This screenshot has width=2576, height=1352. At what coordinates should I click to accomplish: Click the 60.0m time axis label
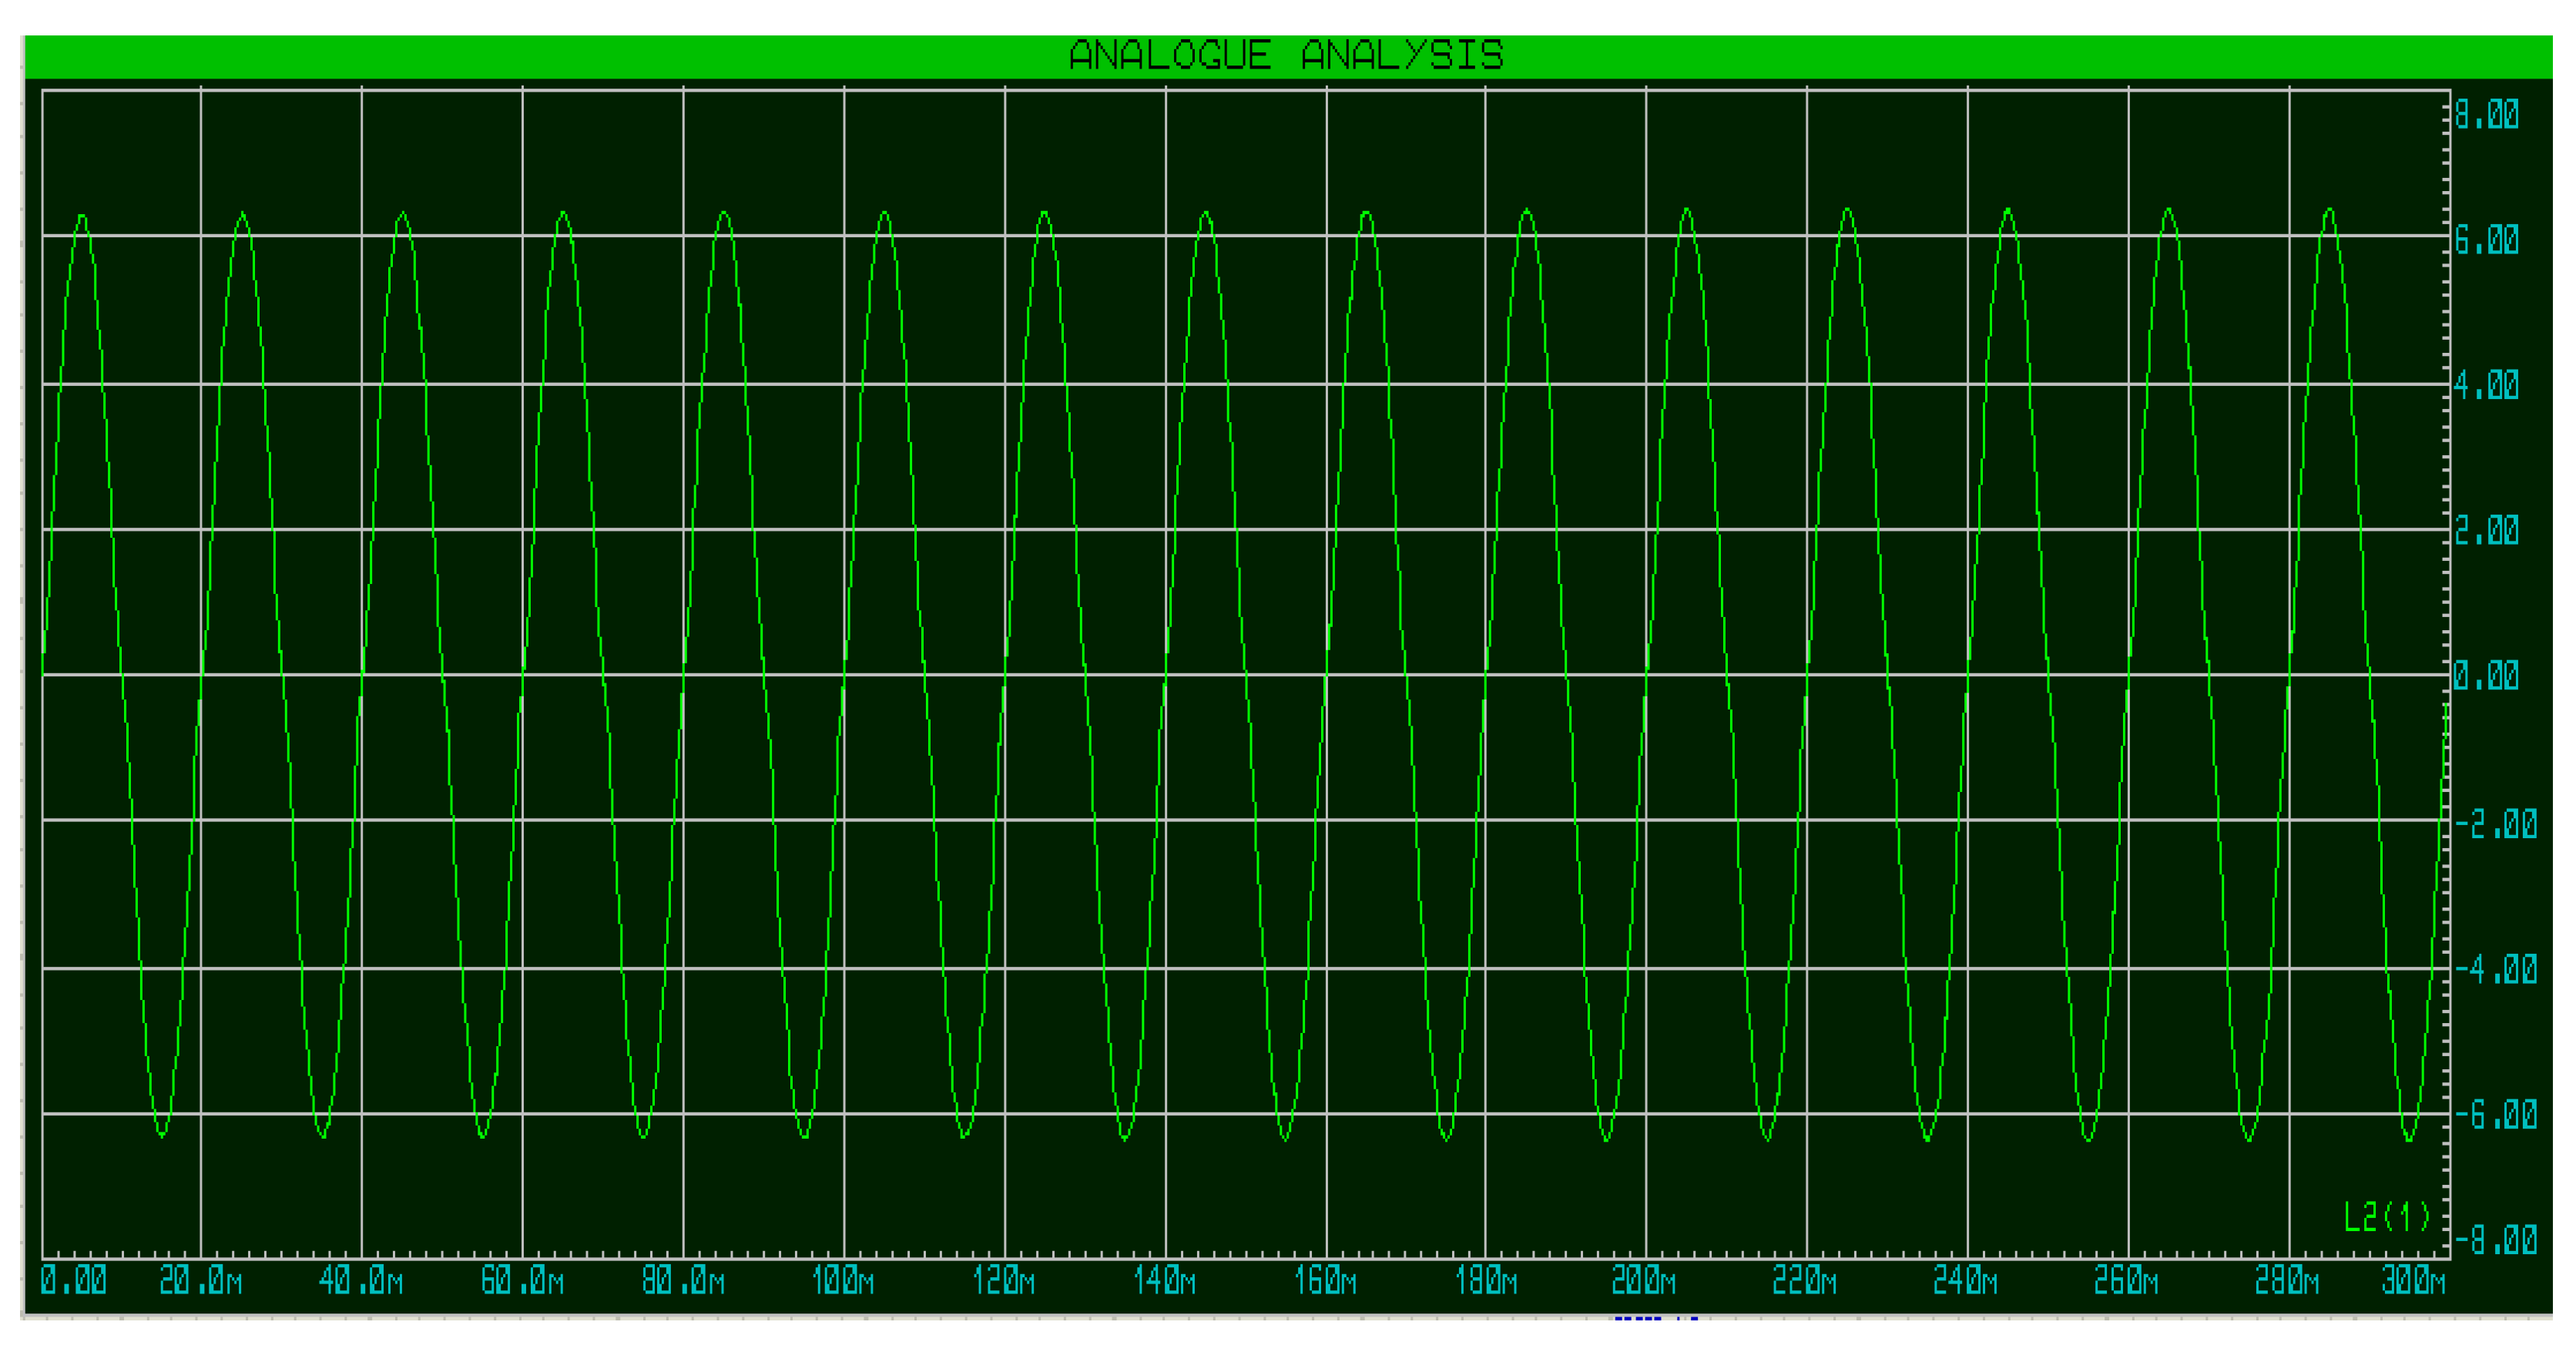click(x=522, y=1281)
